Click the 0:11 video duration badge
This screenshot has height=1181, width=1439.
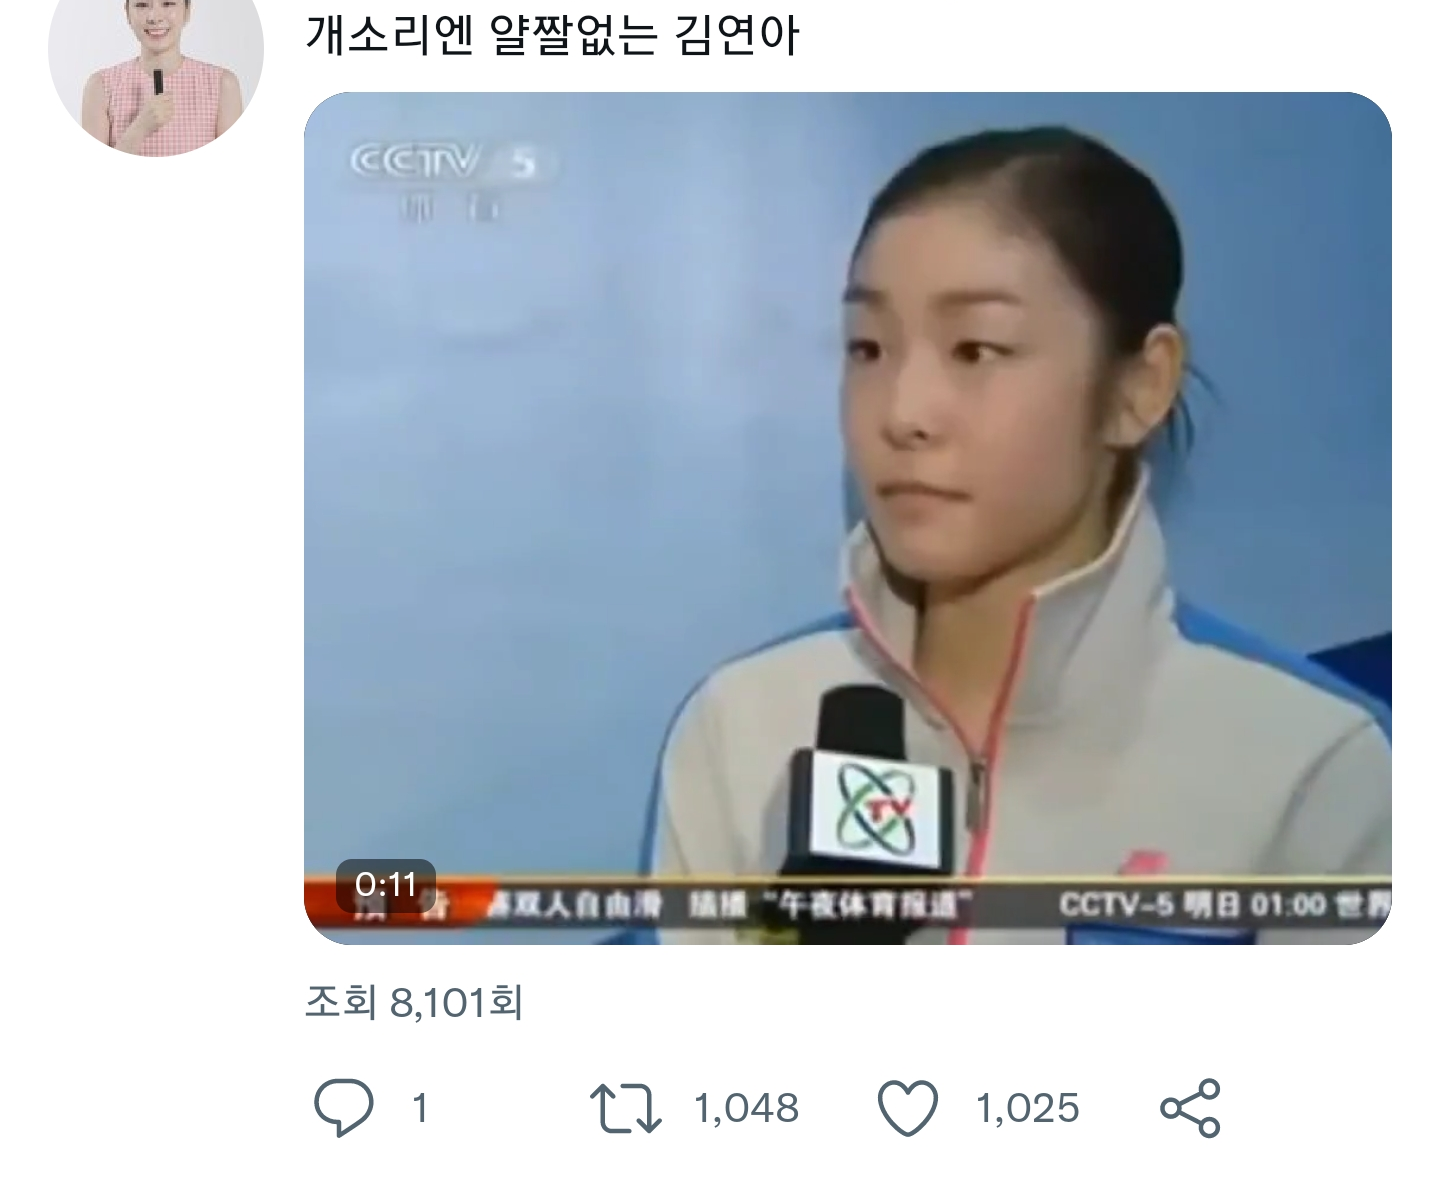tap(385, 885)
